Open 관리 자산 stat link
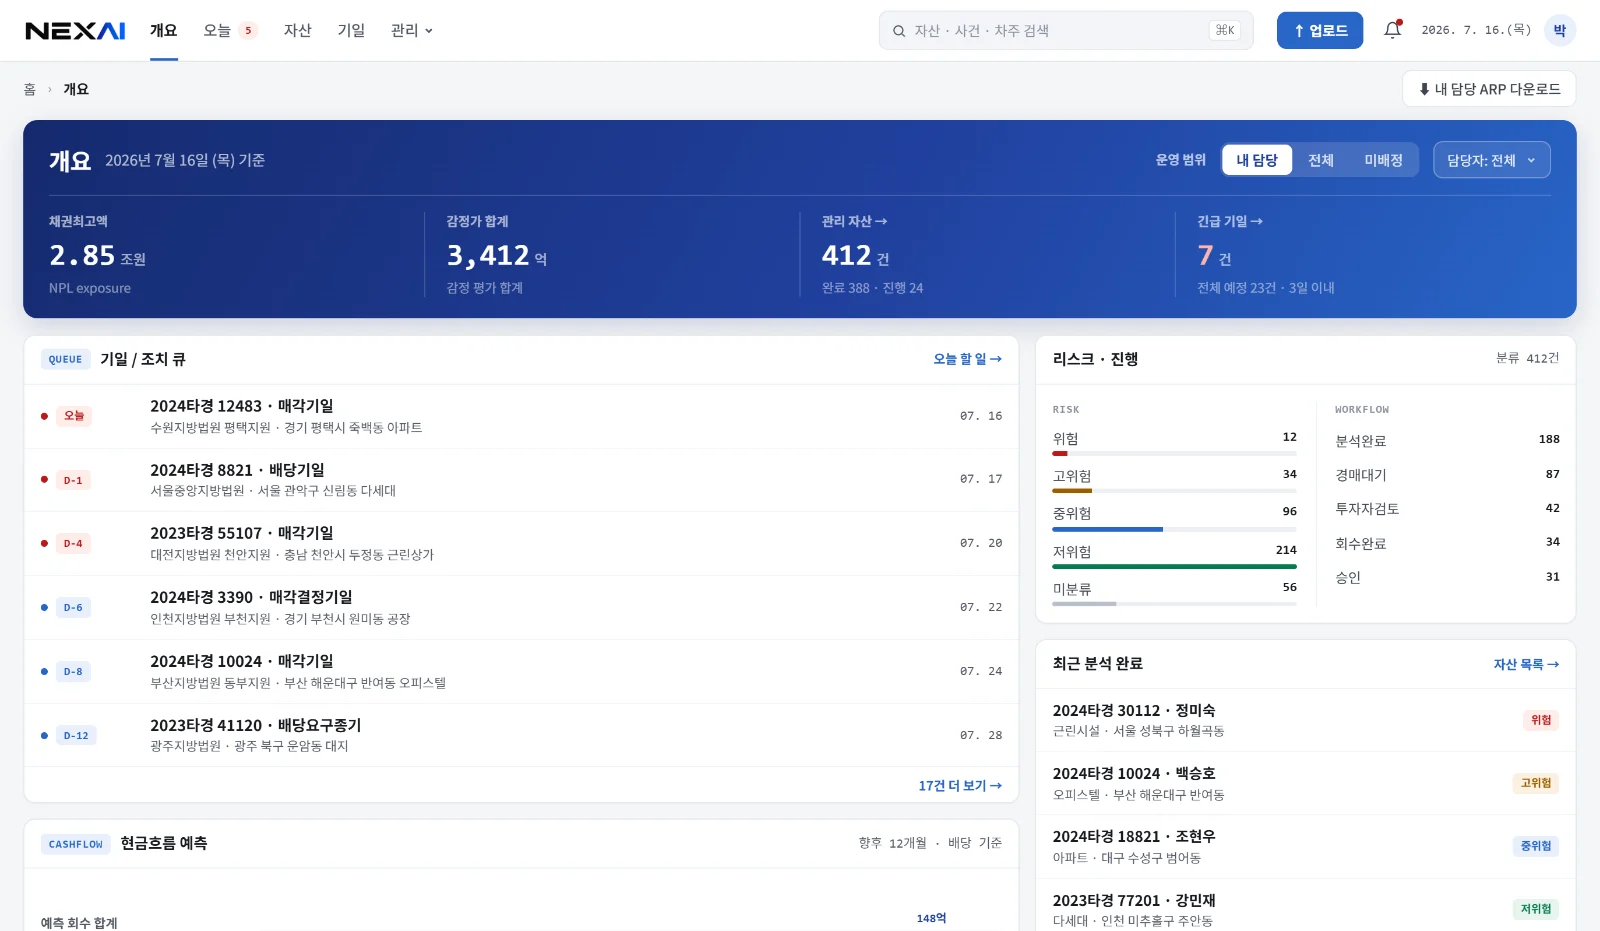 (855, 221)
